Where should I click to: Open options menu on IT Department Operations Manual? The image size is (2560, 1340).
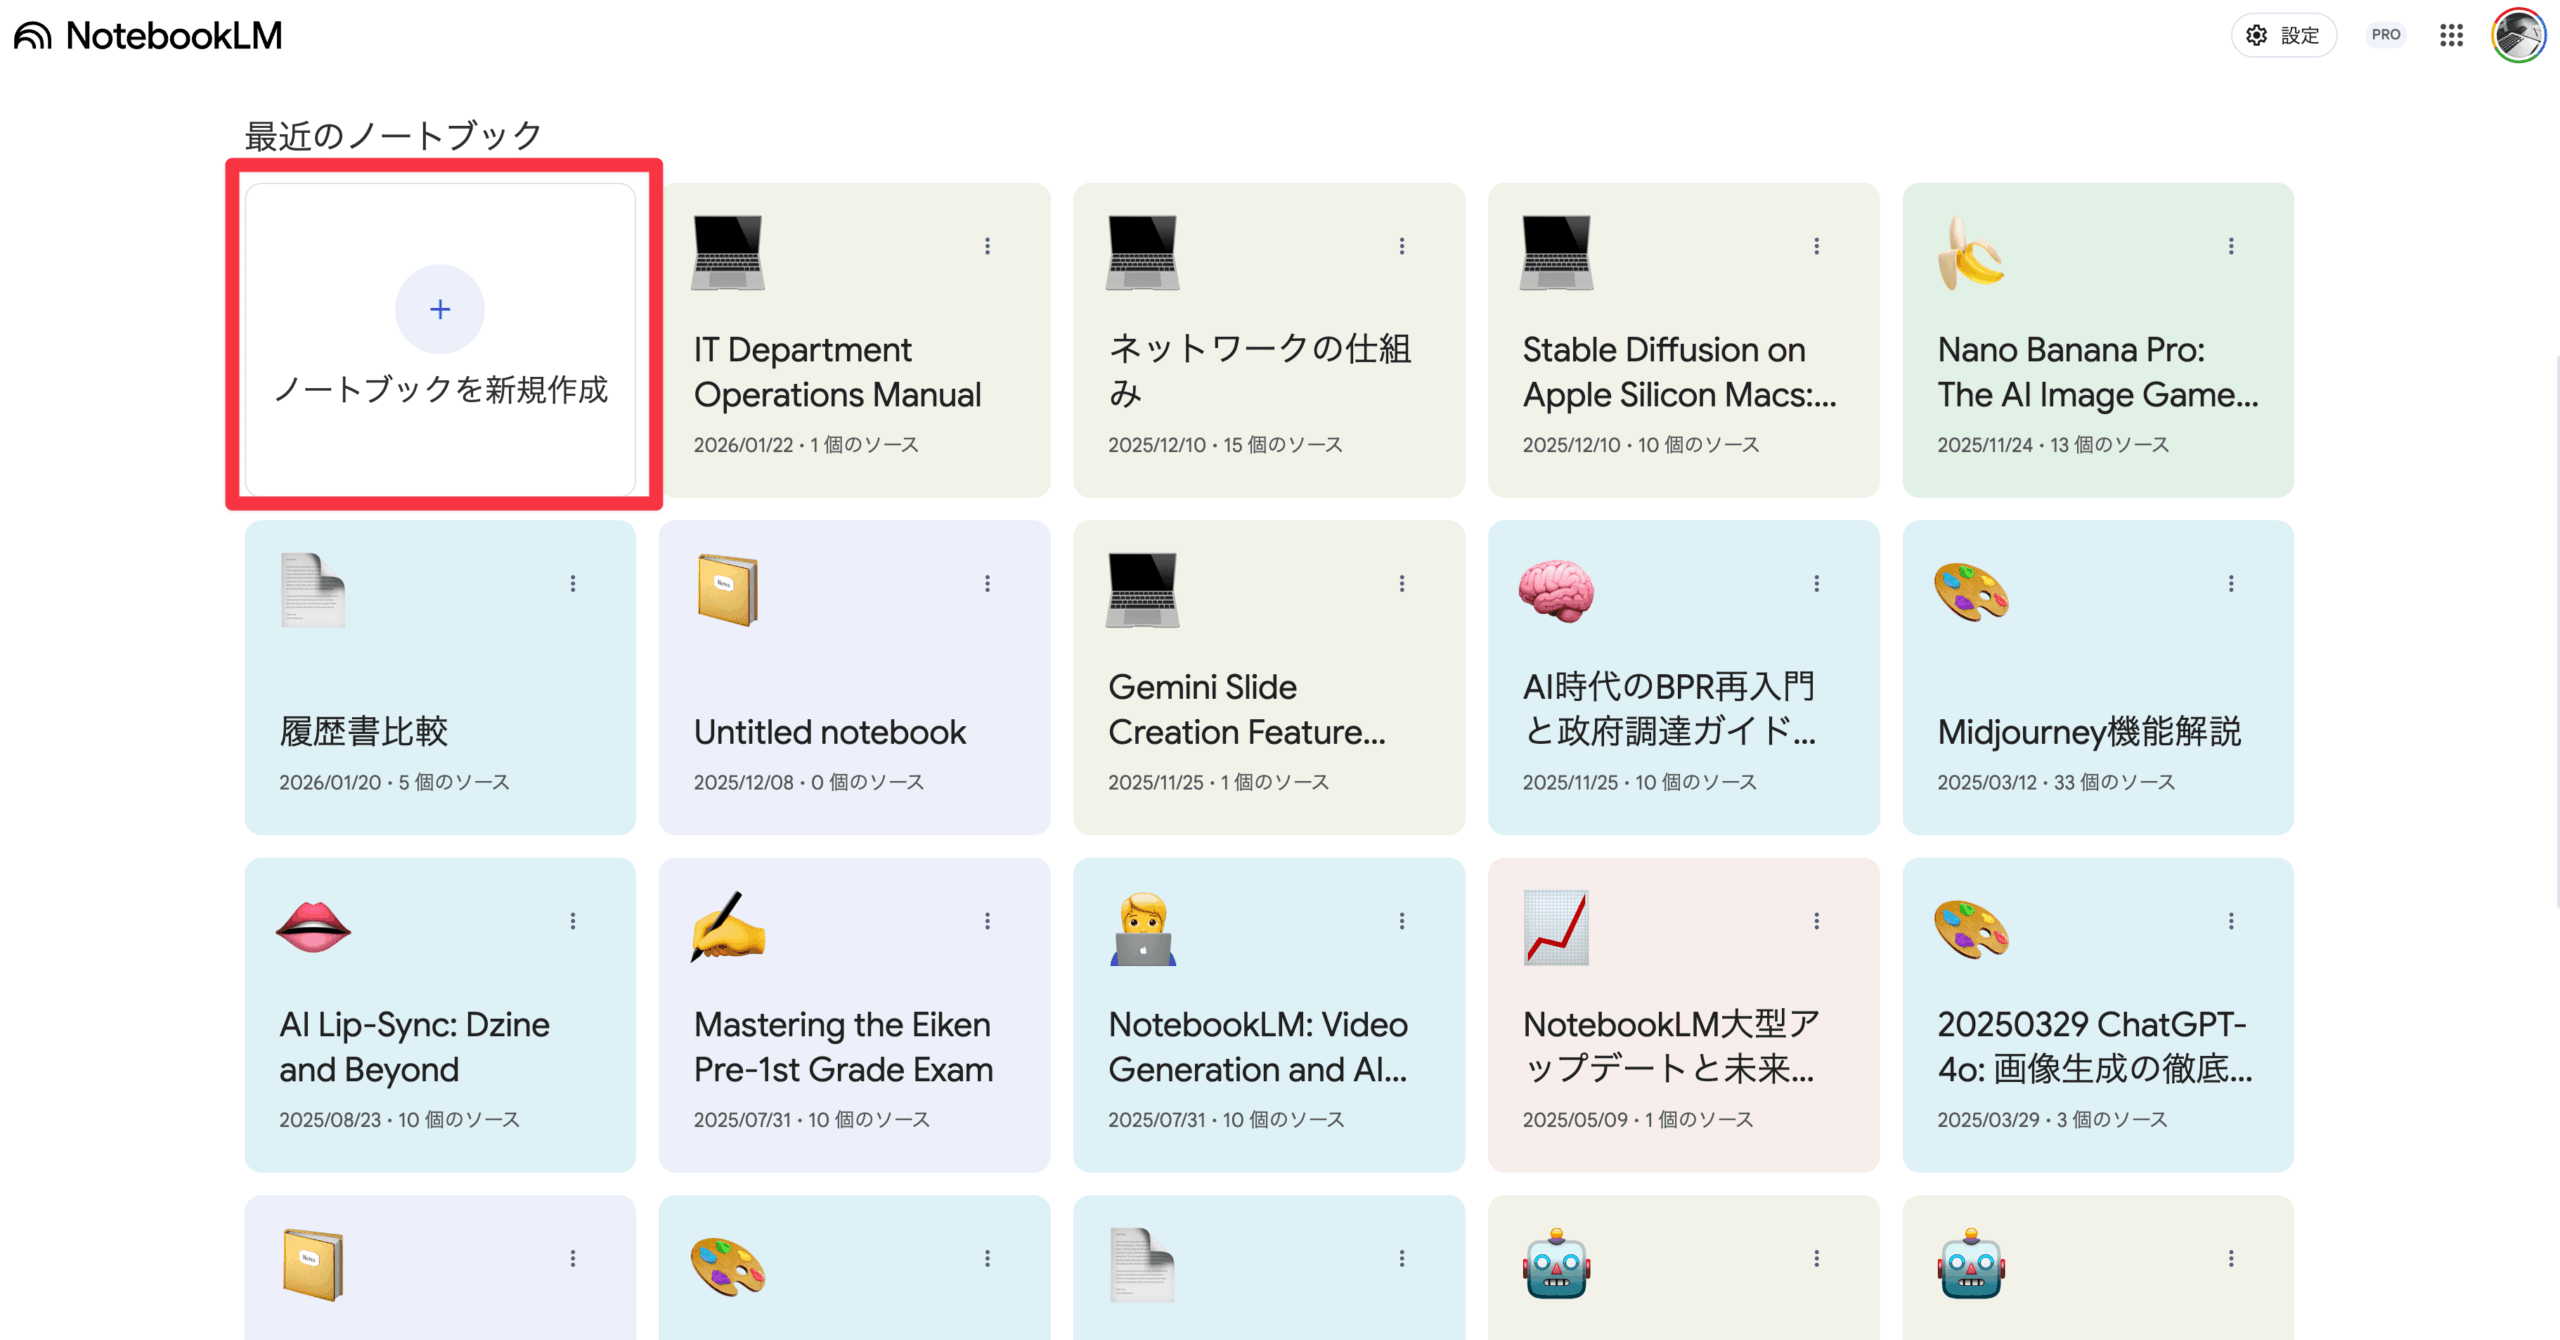pos(988,245)
